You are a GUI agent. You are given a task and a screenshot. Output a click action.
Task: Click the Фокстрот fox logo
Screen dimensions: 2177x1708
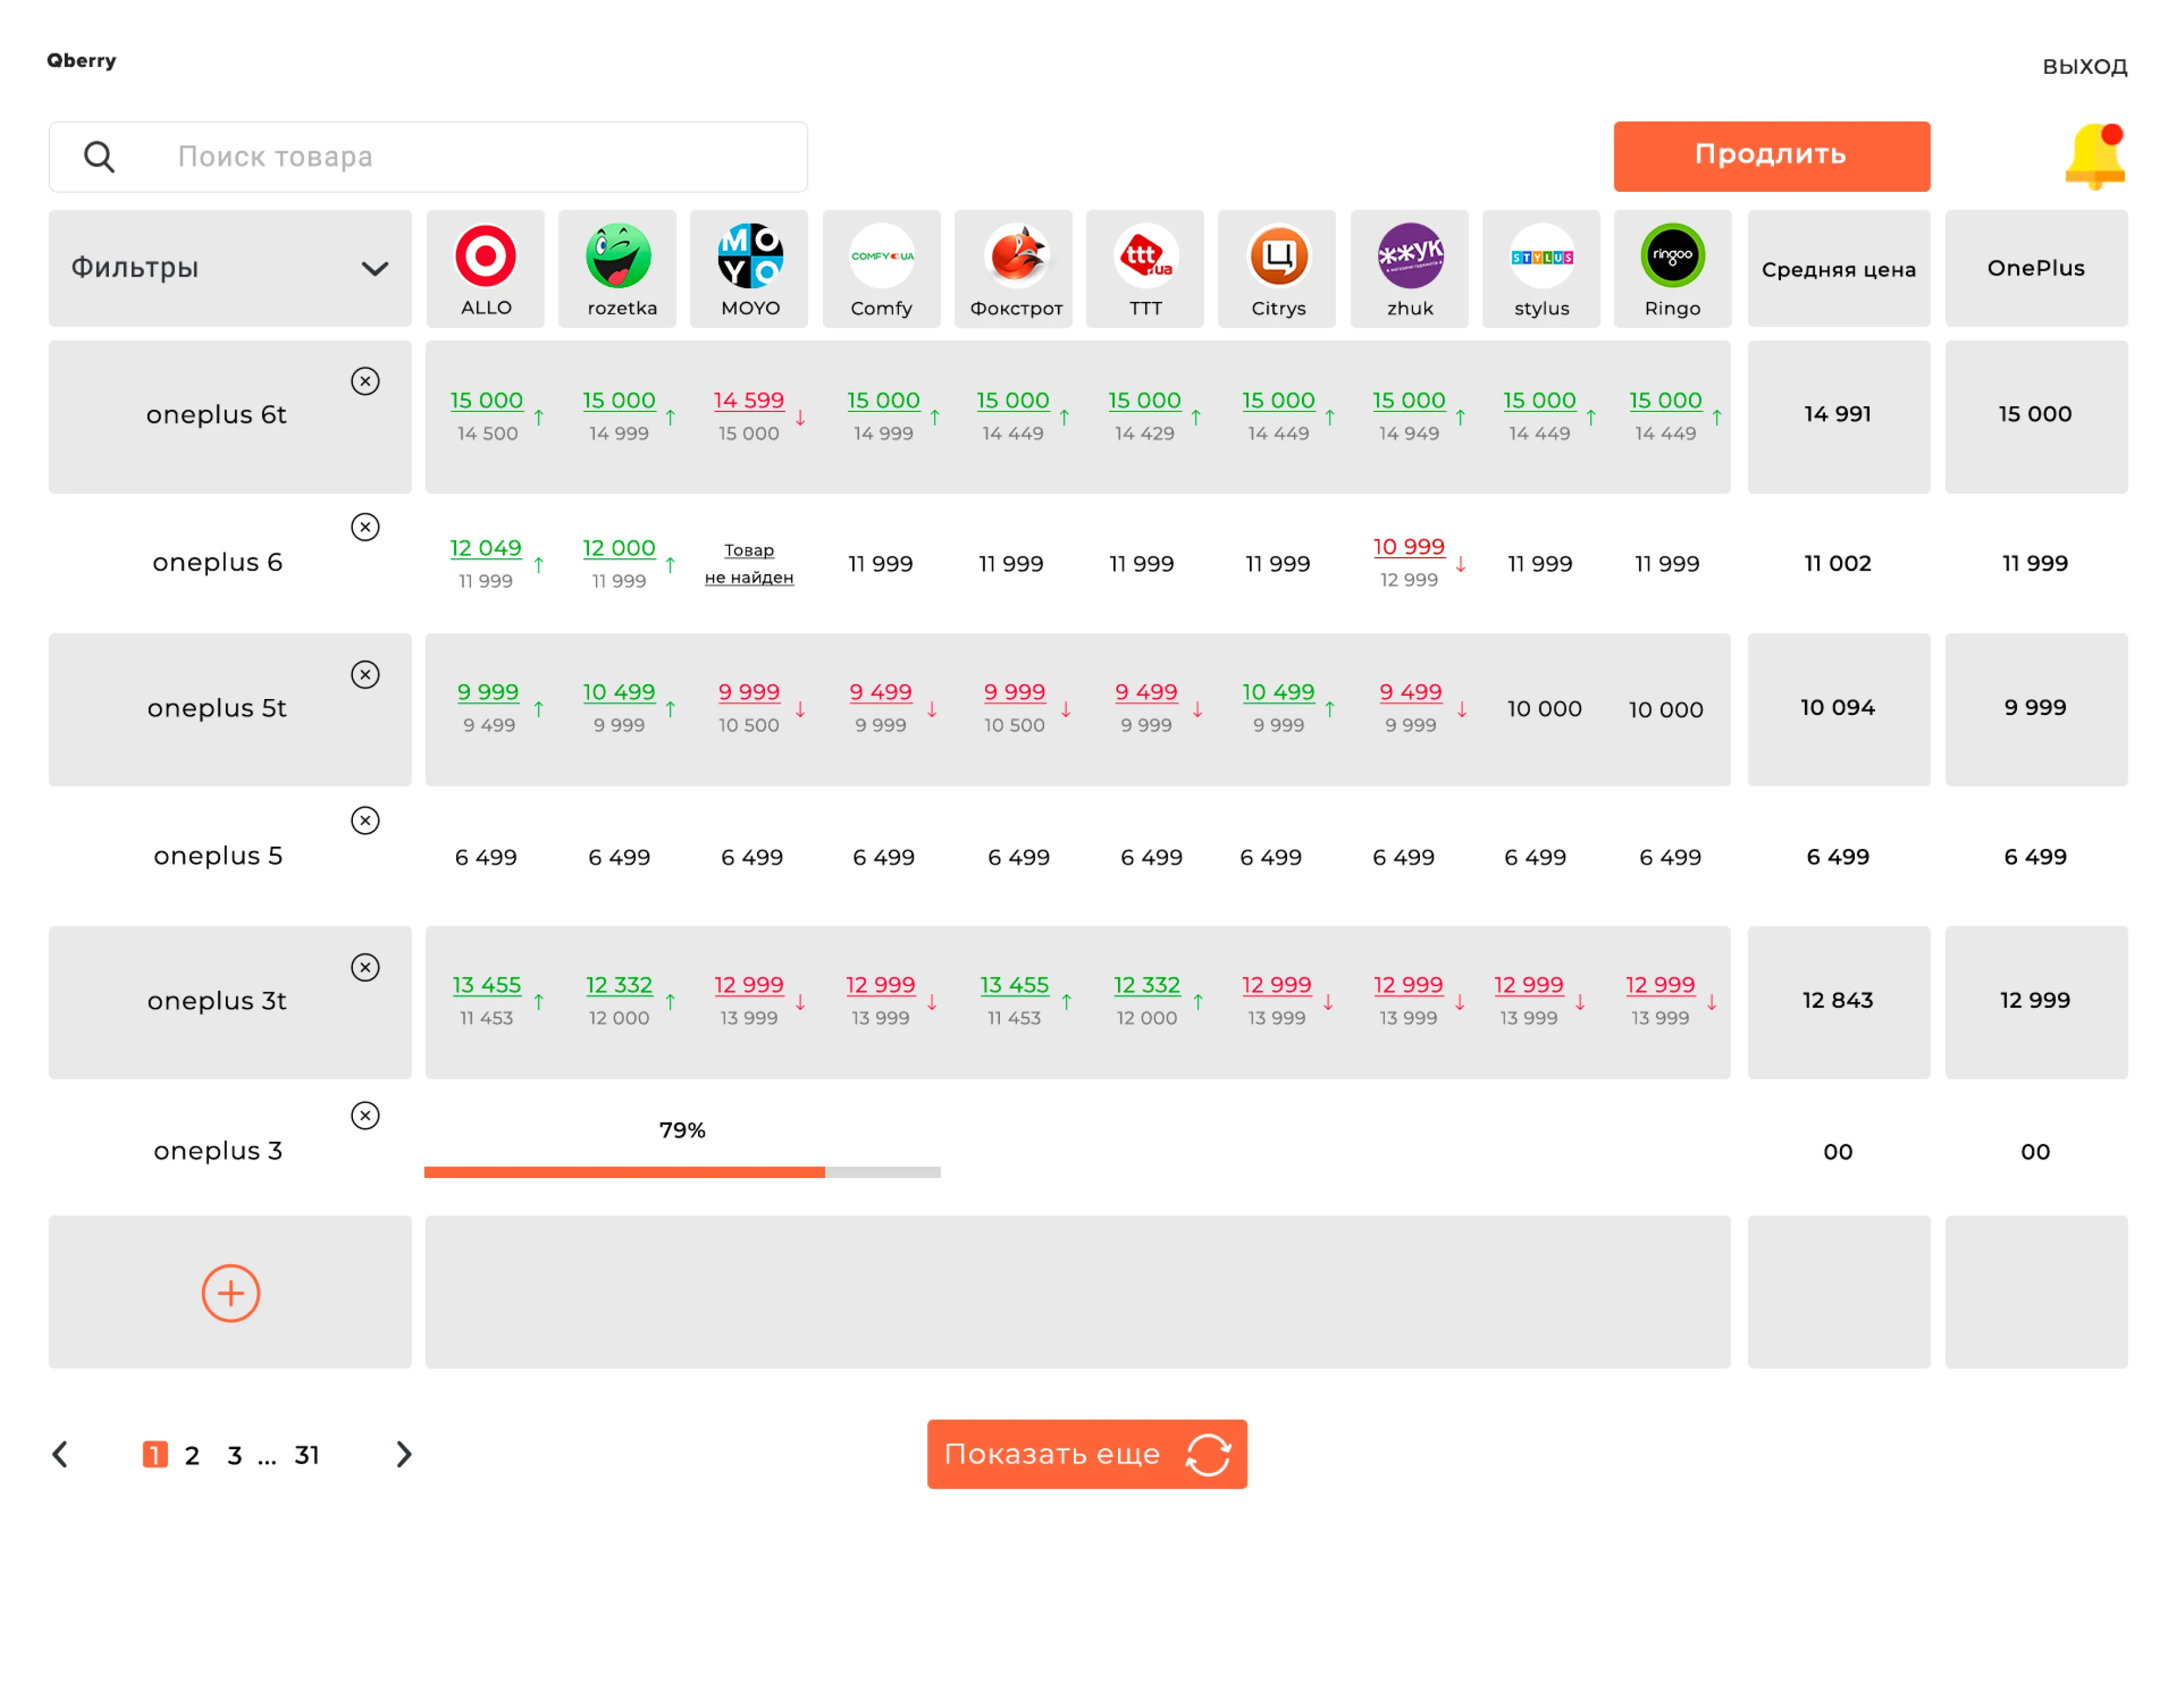point(1015,256)
